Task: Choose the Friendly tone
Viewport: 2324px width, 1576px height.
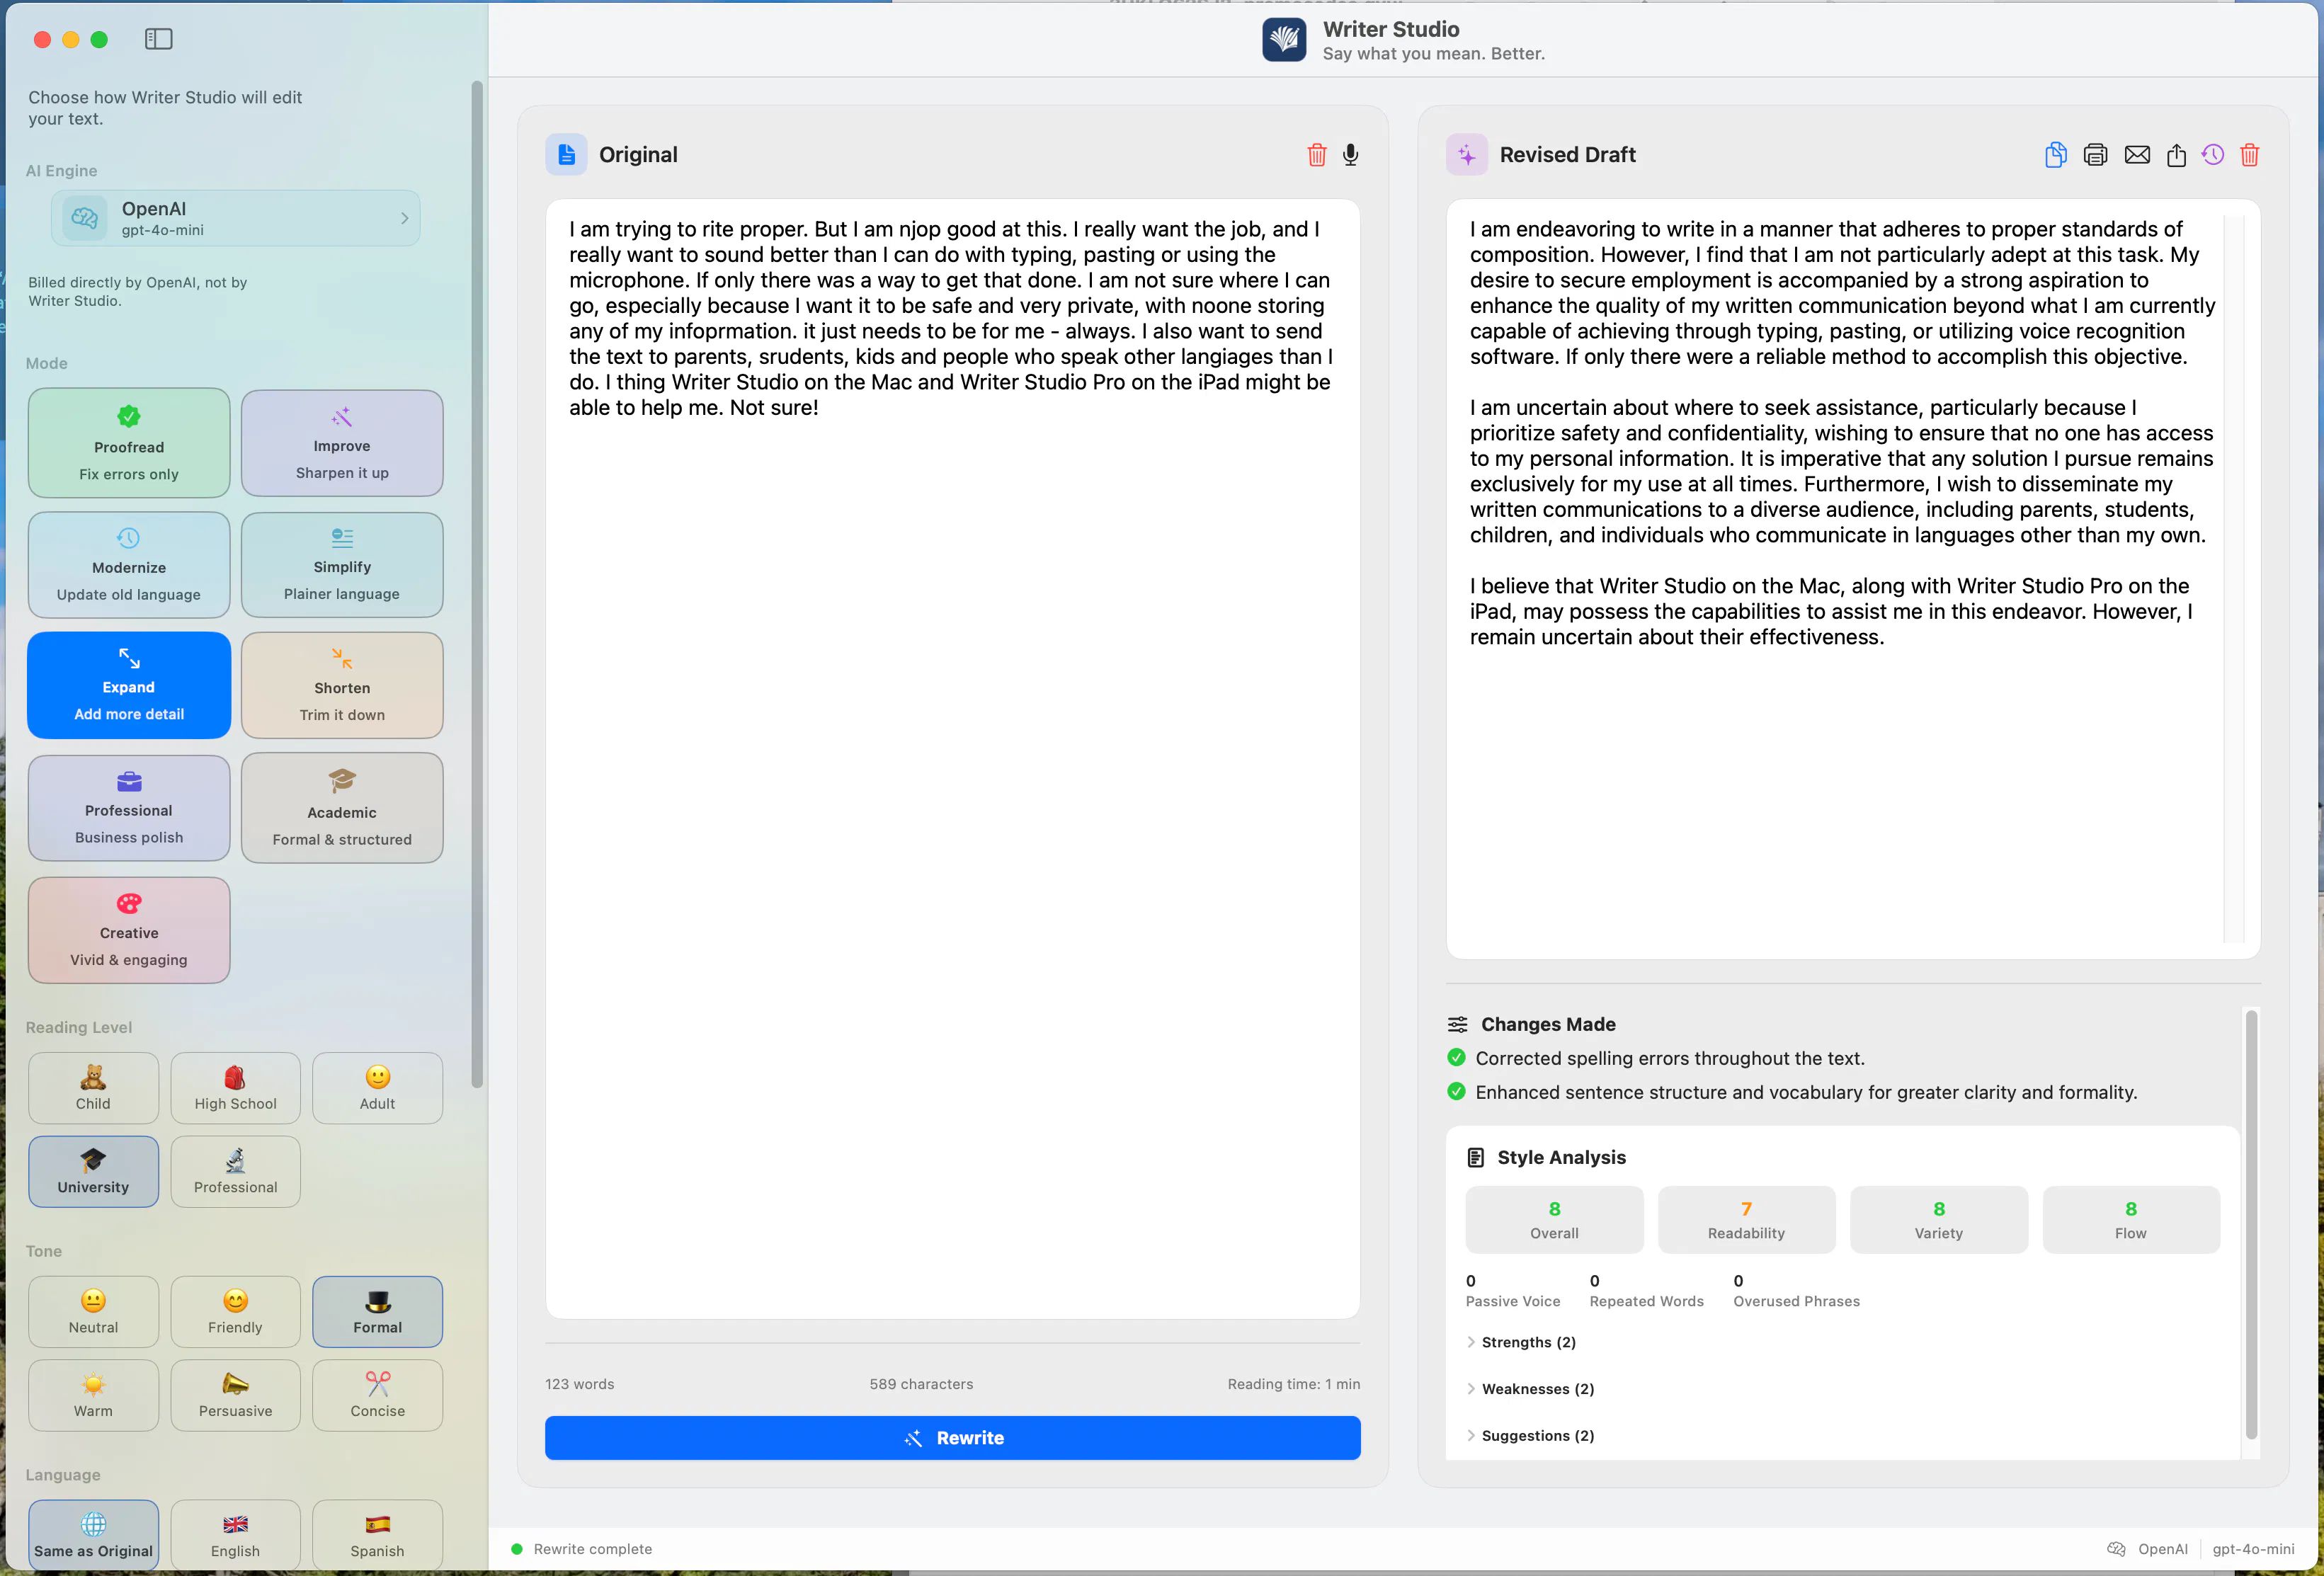Action: (235, 1312)
